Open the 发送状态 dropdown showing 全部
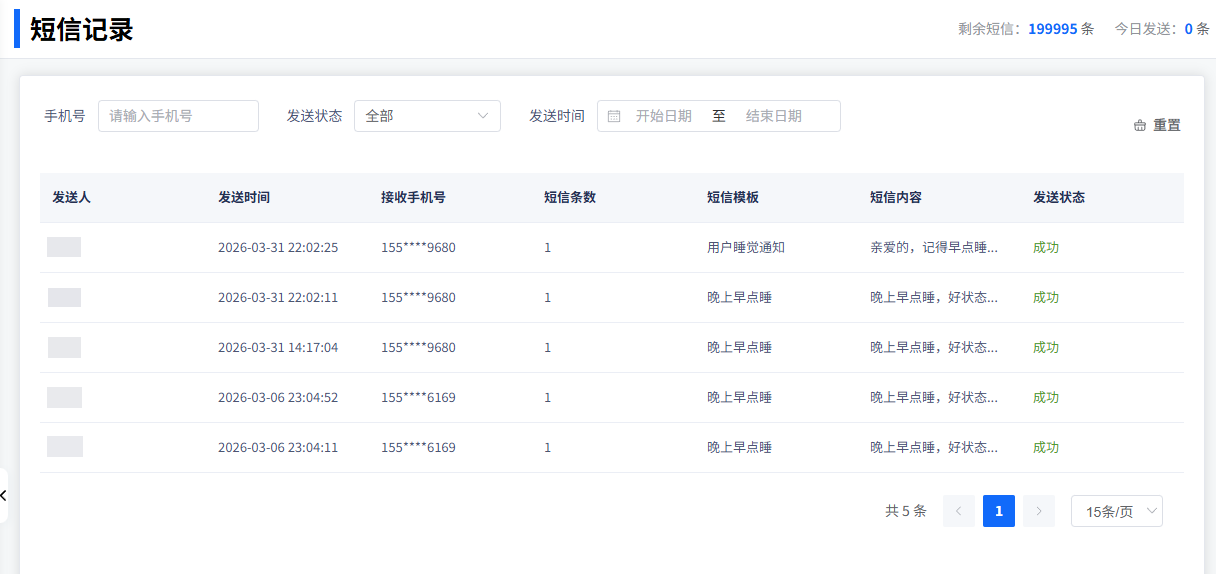This screenshot has width=1216, height=574. pos(427,116)
